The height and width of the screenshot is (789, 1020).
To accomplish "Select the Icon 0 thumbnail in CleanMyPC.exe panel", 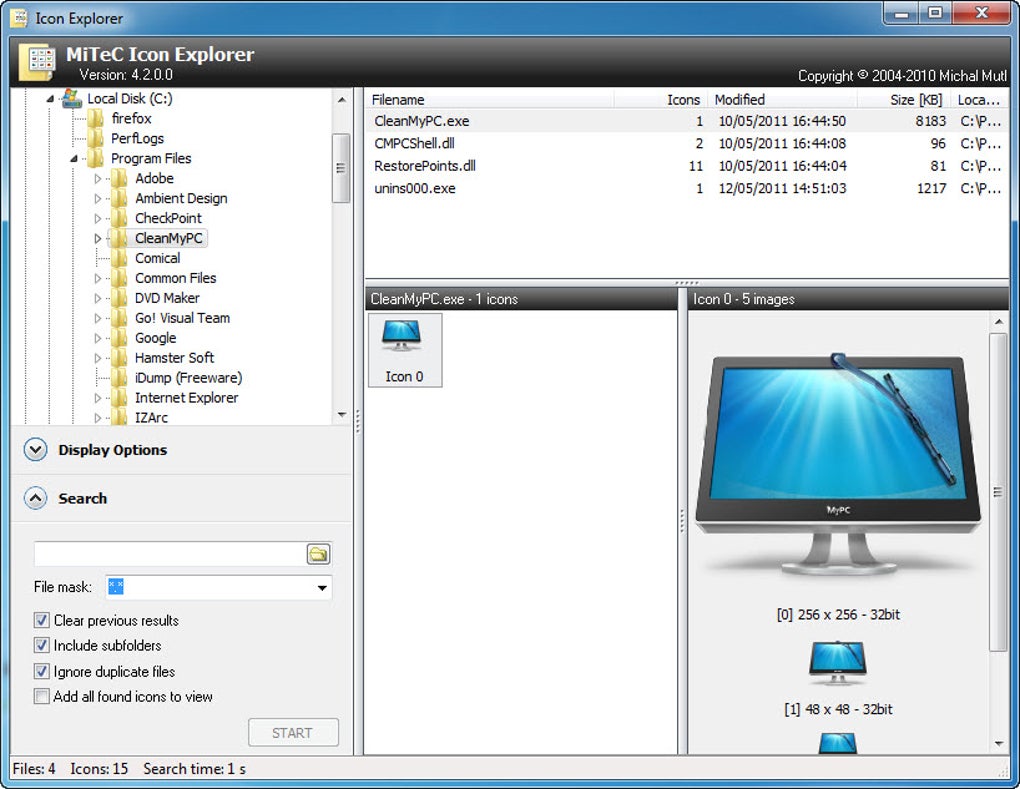I will click(405, 350).
